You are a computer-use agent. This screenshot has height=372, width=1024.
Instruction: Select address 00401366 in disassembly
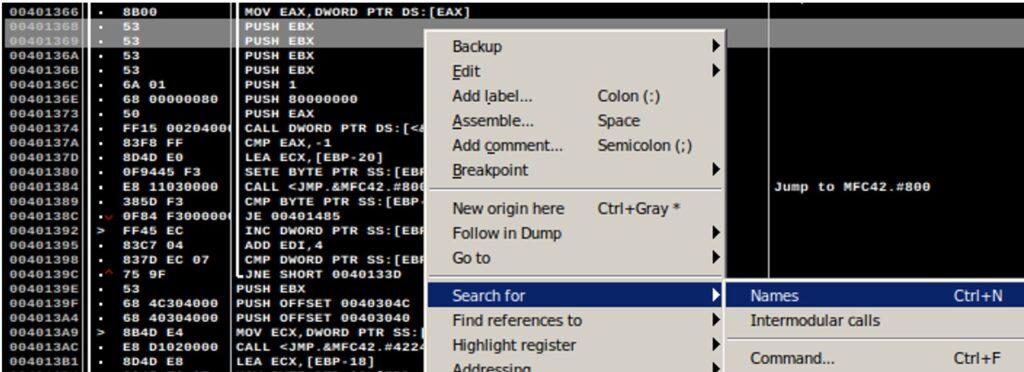pos(44,12)
